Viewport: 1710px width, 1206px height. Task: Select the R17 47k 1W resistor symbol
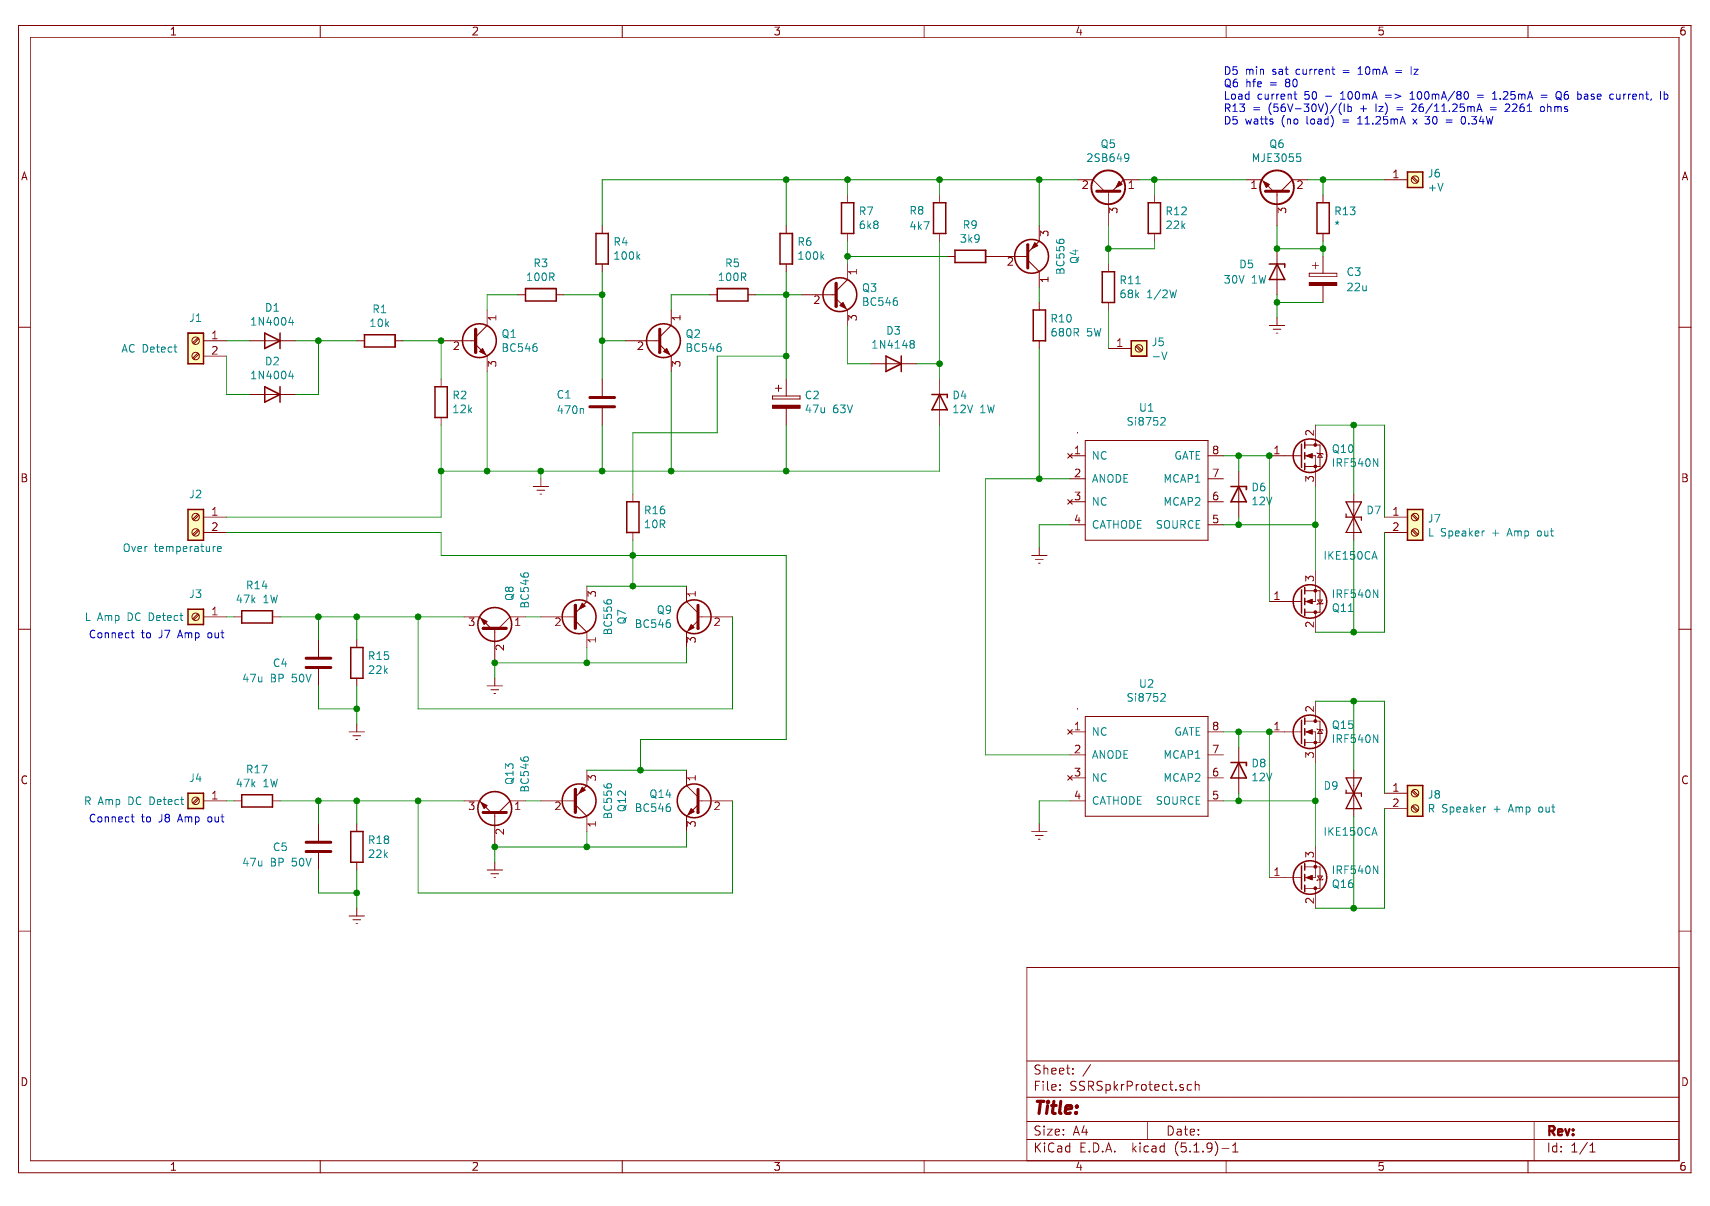pyautogui.click(x=257, y=801)
